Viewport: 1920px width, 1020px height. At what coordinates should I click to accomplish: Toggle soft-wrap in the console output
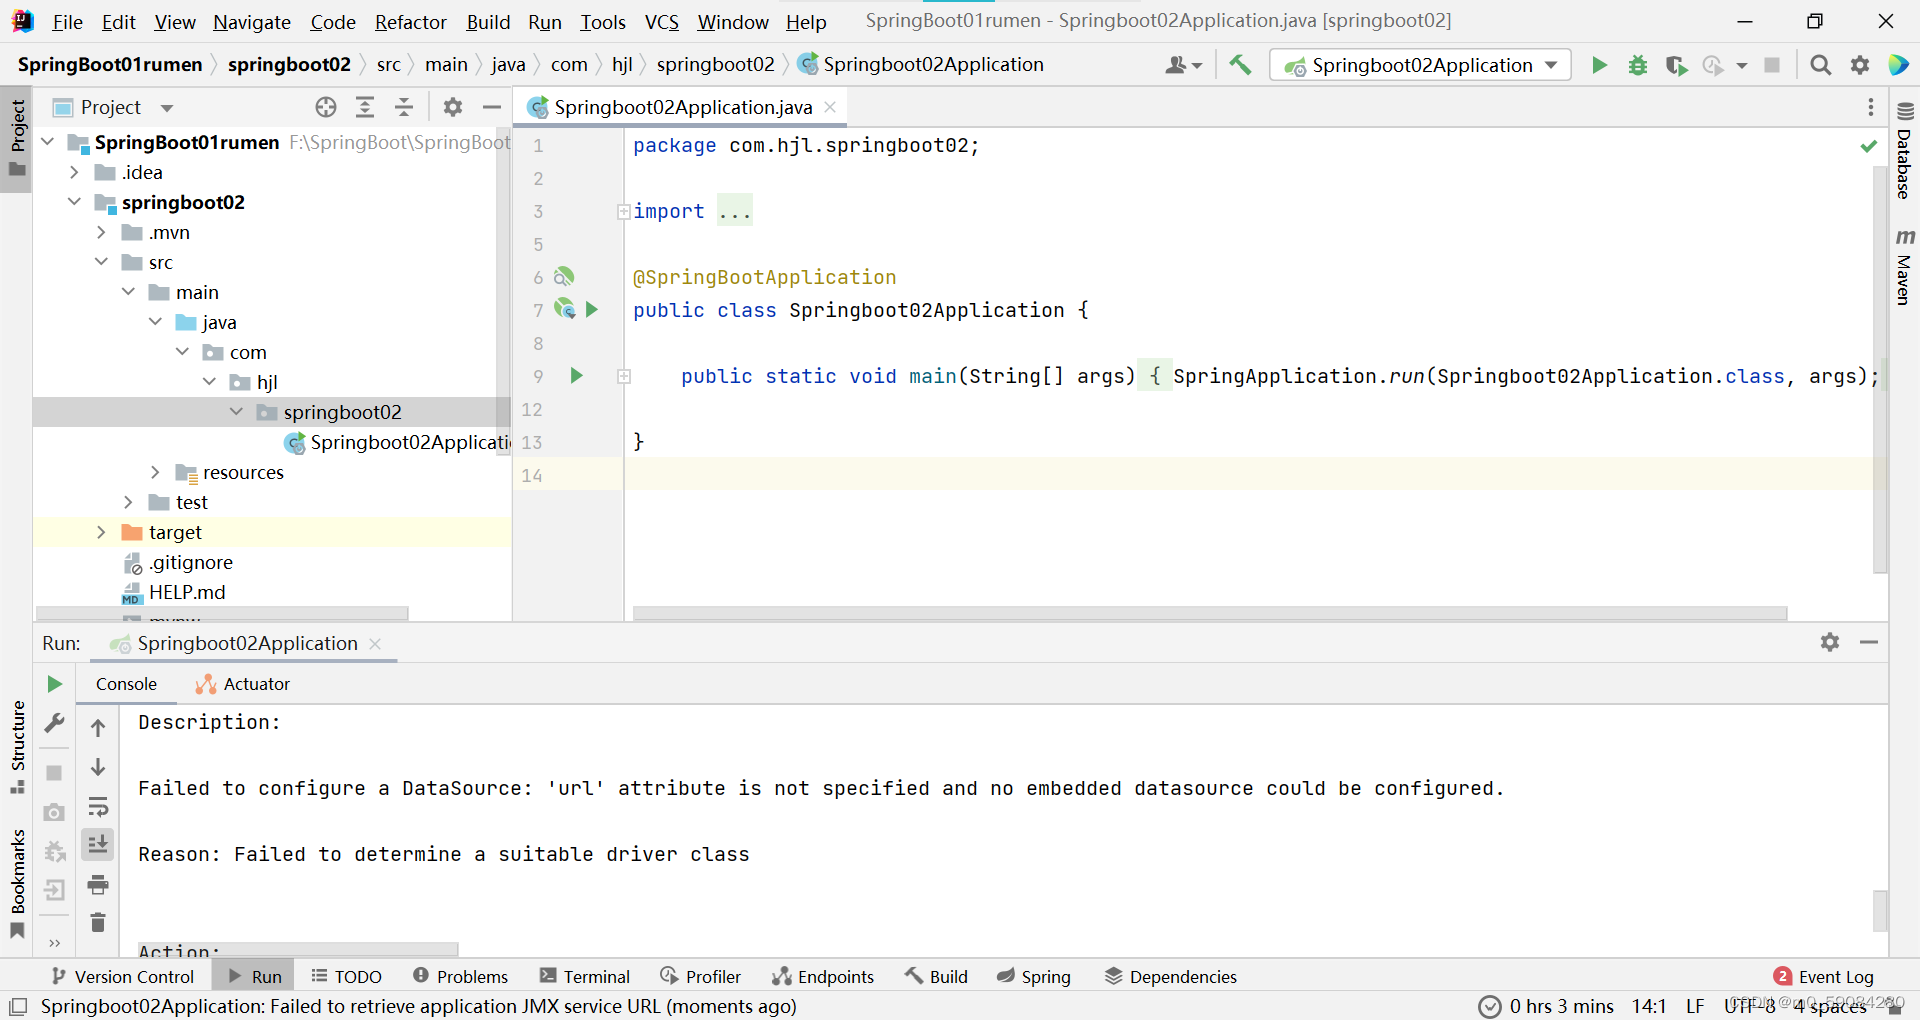(98, 808)
